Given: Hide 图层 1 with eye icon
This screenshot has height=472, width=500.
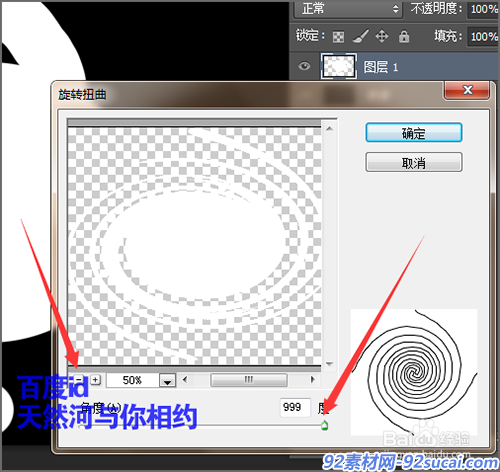Looking at the screenshot, I should tap(304, 66).
